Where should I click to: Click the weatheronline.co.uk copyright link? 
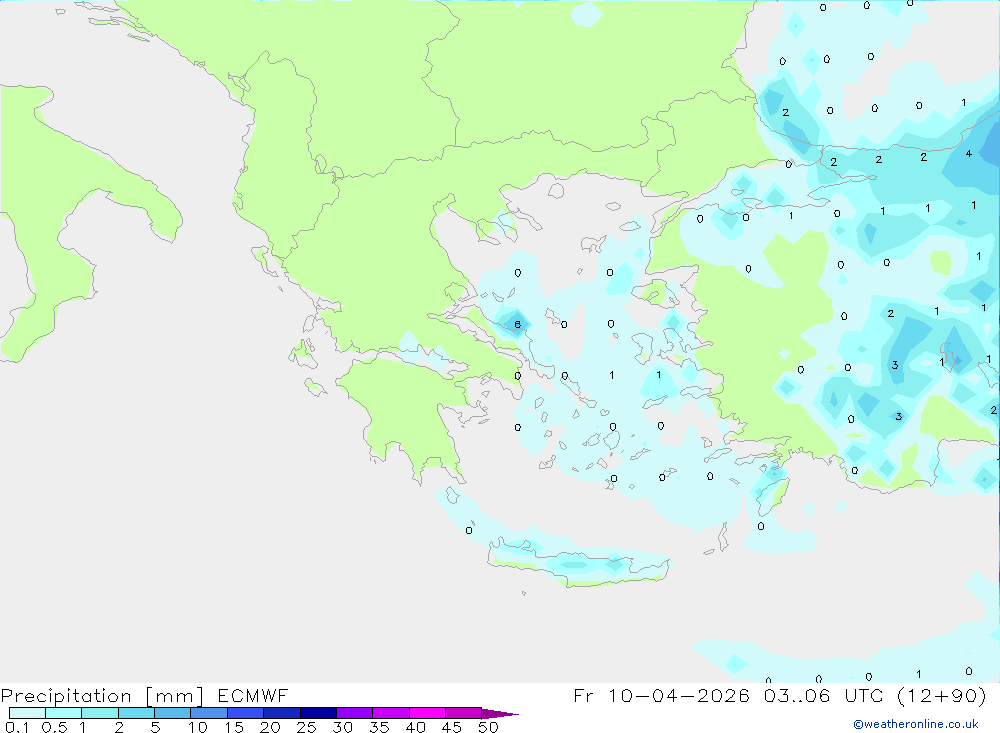pyautogui.click(x=916, y=724)
